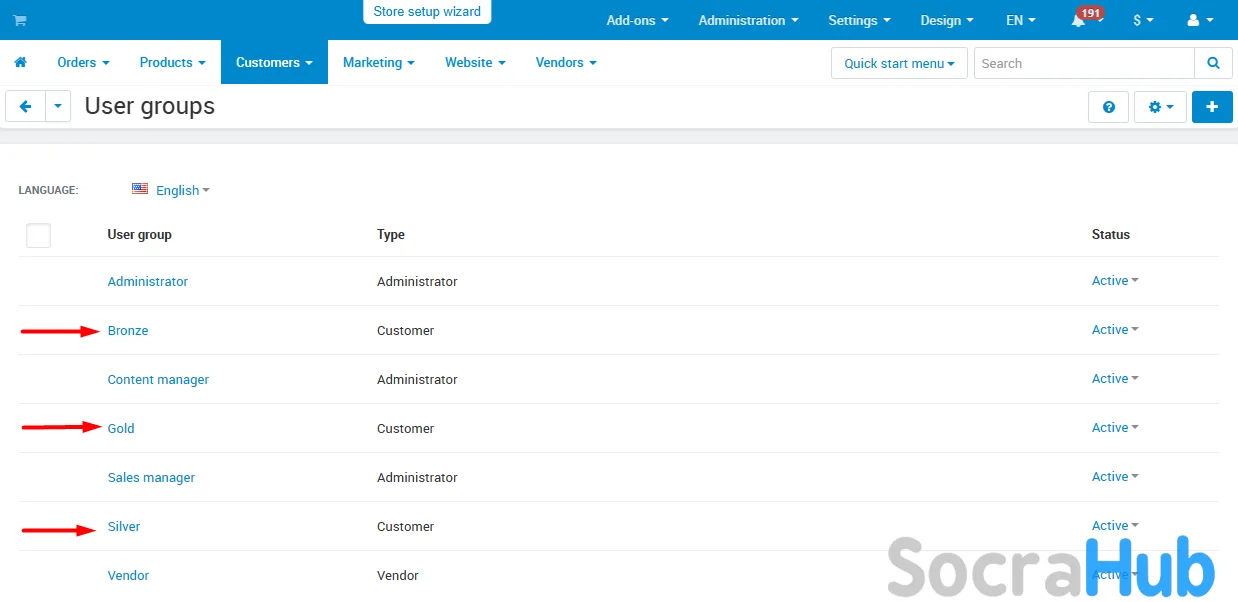This screenshot has width=1238, height=602.
Task: Open the user account profile icon menu
Action: pyautogui.click(x=1198, y=20)
